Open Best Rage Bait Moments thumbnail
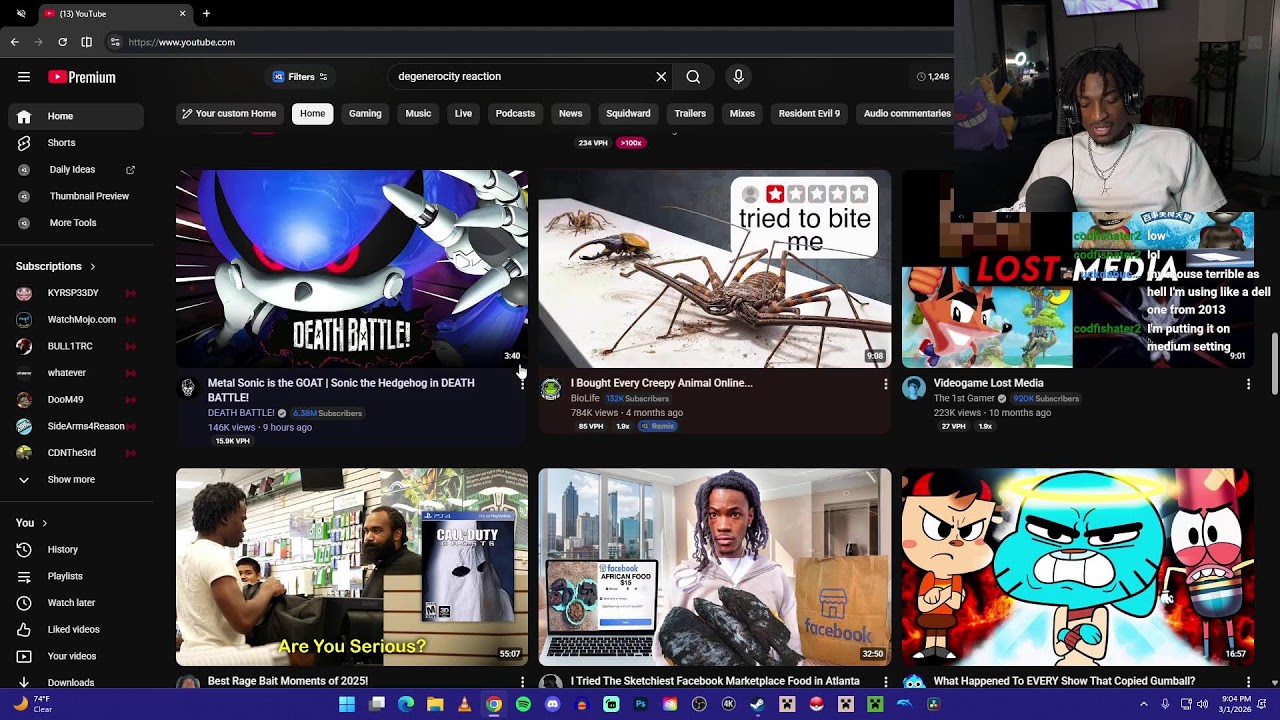The height and width of the screenshot is (720, 1280). point(352,567)
